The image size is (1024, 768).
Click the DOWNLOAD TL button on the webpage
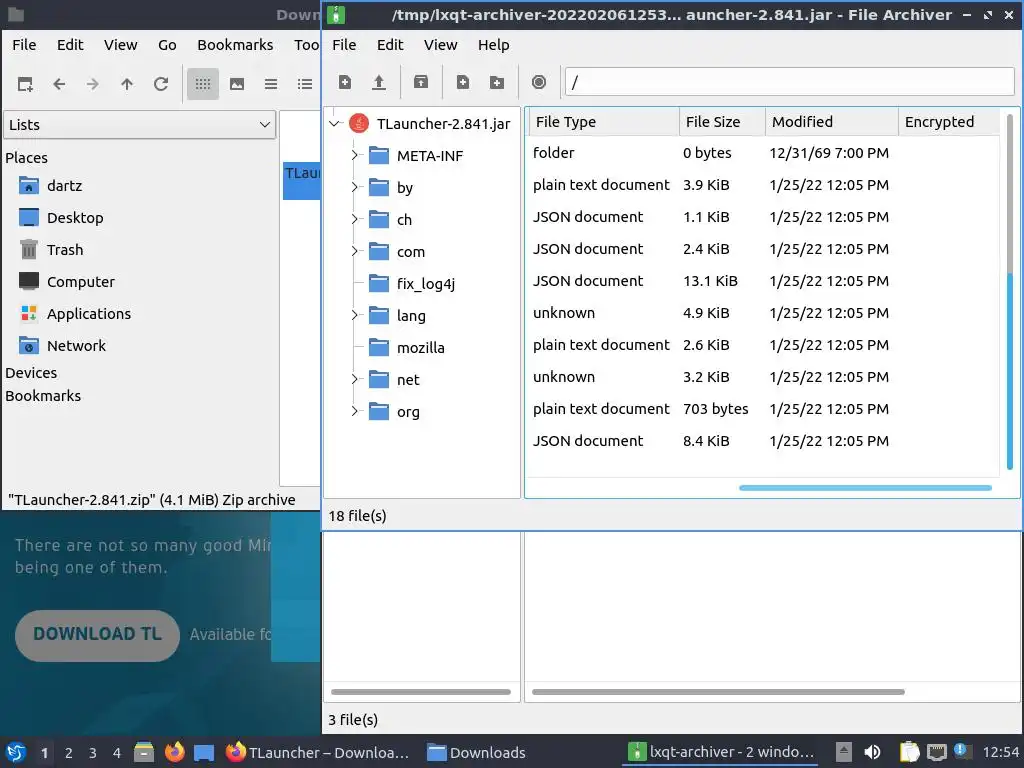click(x=97, y=635)
